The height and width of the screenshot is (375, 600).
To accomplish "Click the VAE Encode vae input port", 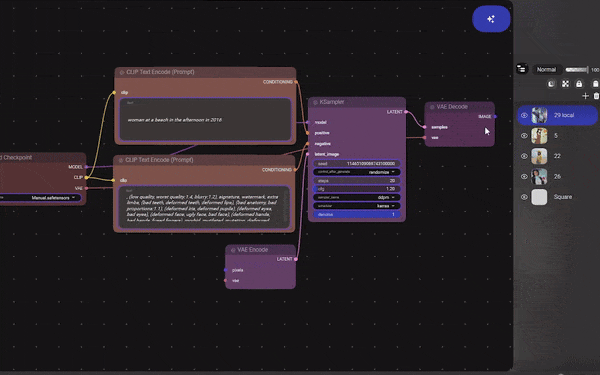I will coord(225,280).
